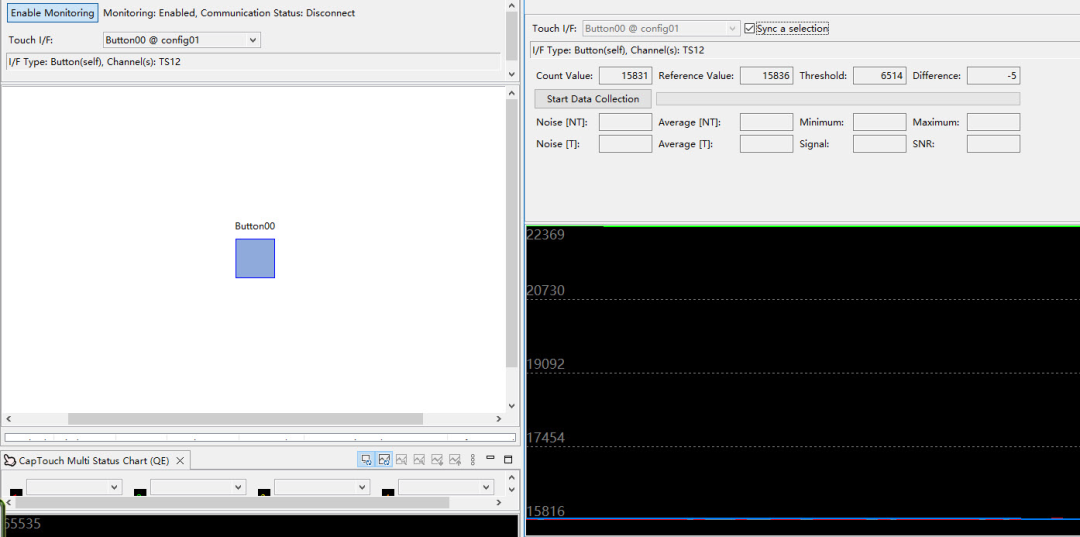Click the scroll-up arrow of the top monitoring panel
The height and width of the screenshot is (537, 1080).
511,6
